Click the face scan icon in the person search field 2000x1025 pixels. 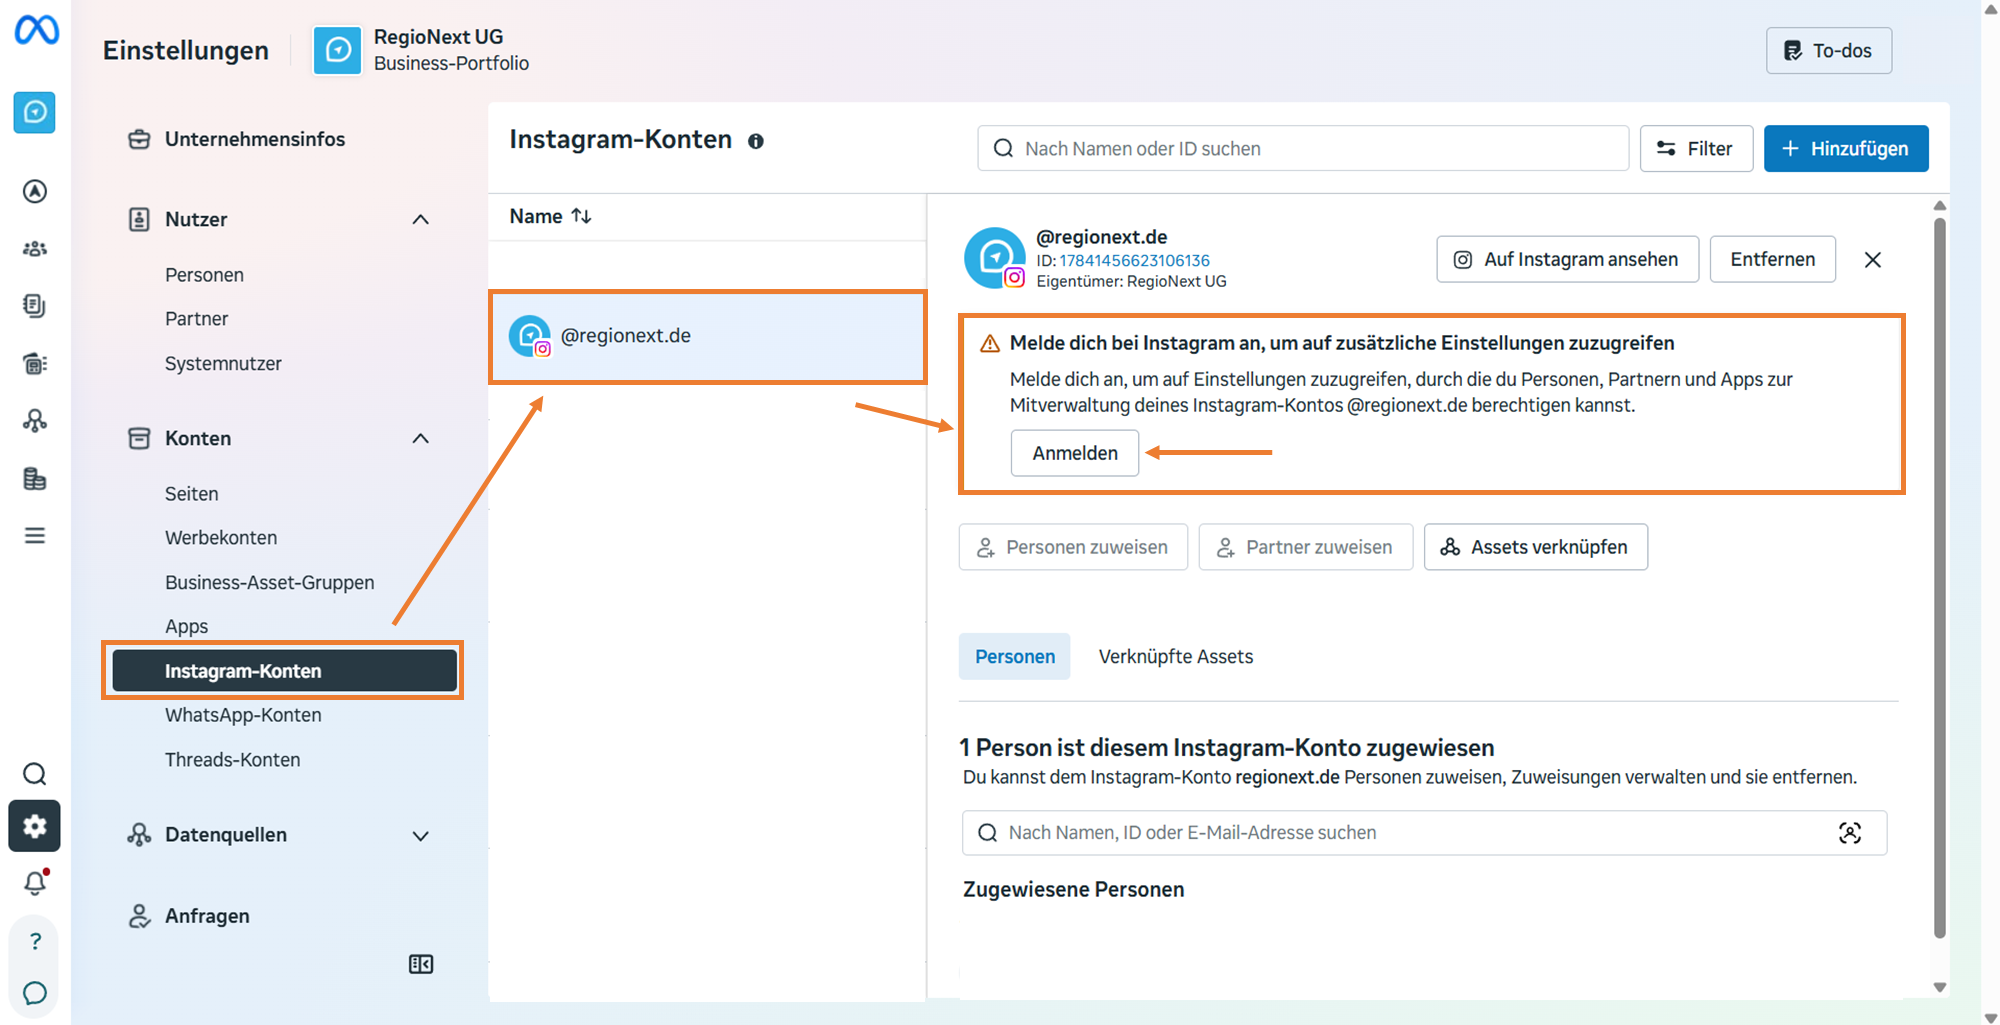[1850, 833]
